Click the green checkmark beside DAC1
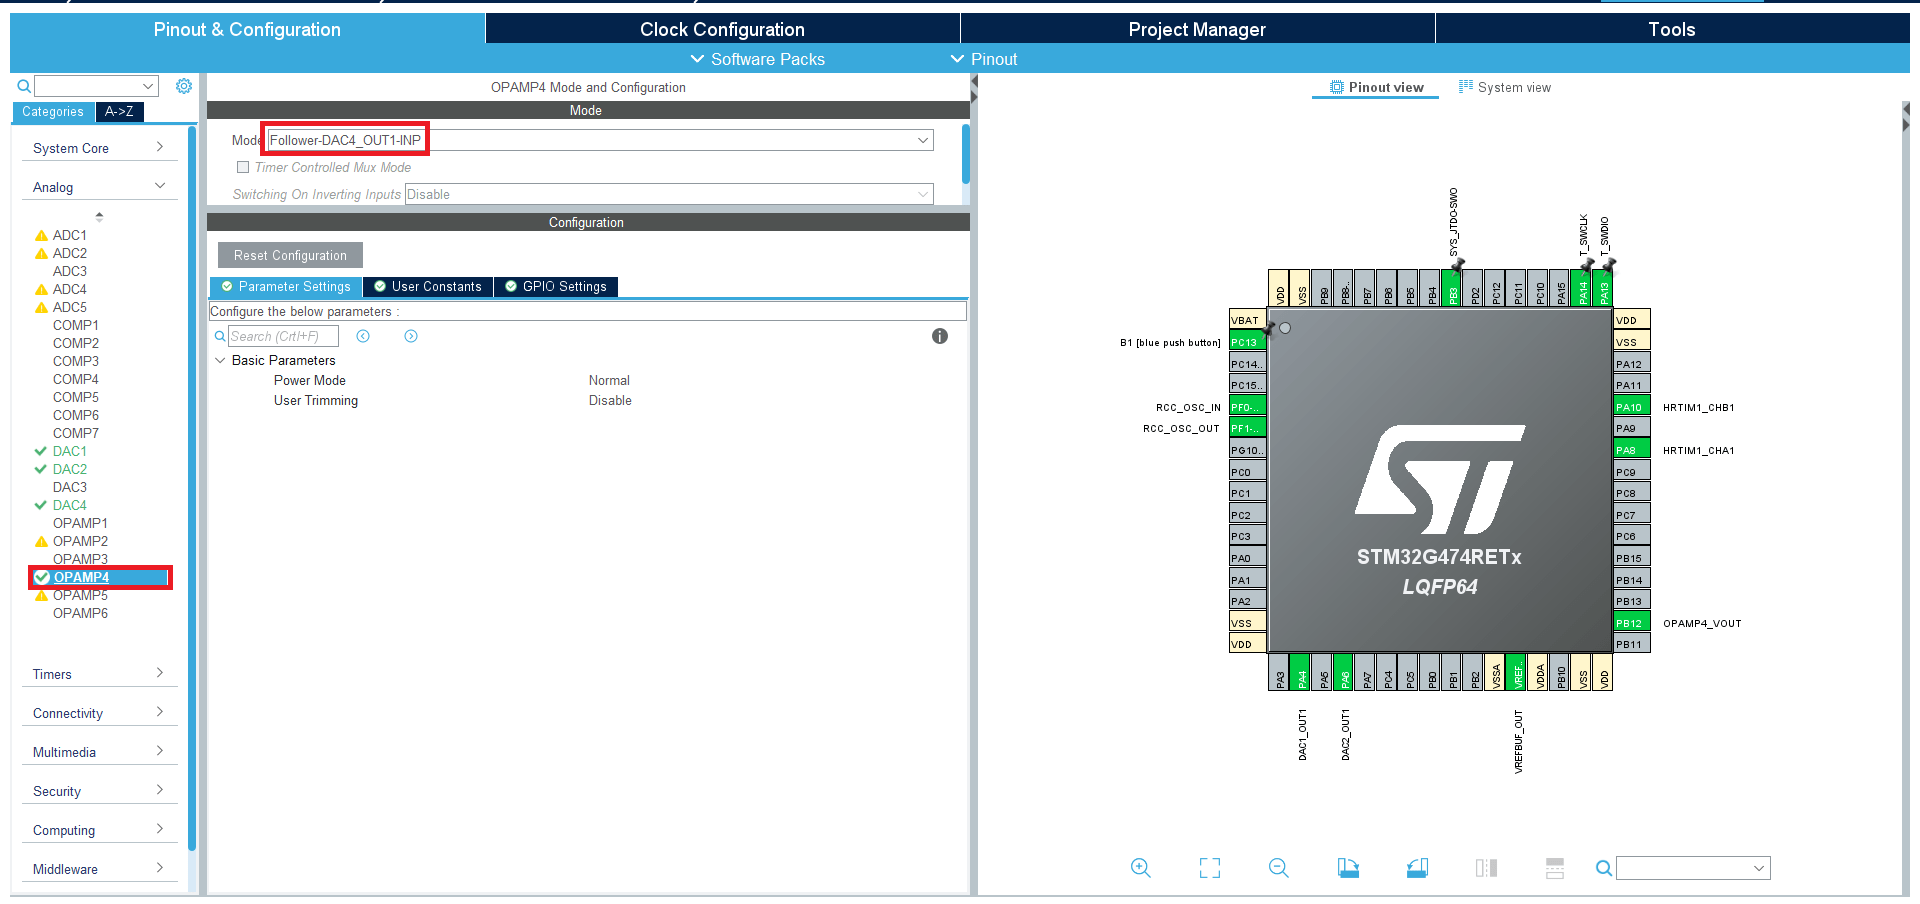Image resolution: width=1920 pixels, height=904 pixels. pos(41,451)
